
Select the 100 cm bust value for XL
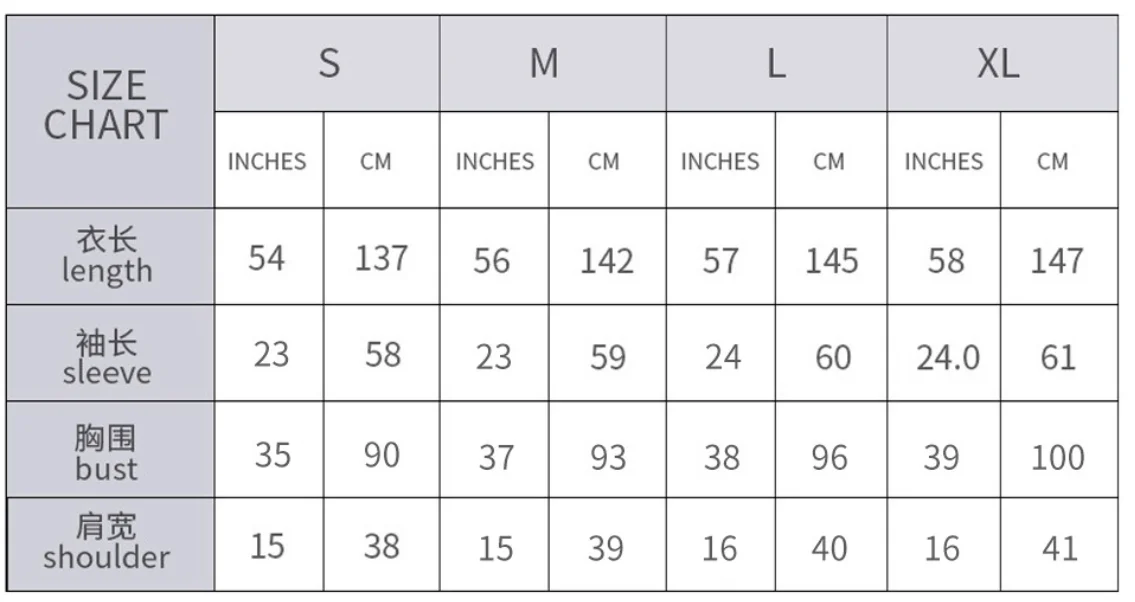(1057, 457)
